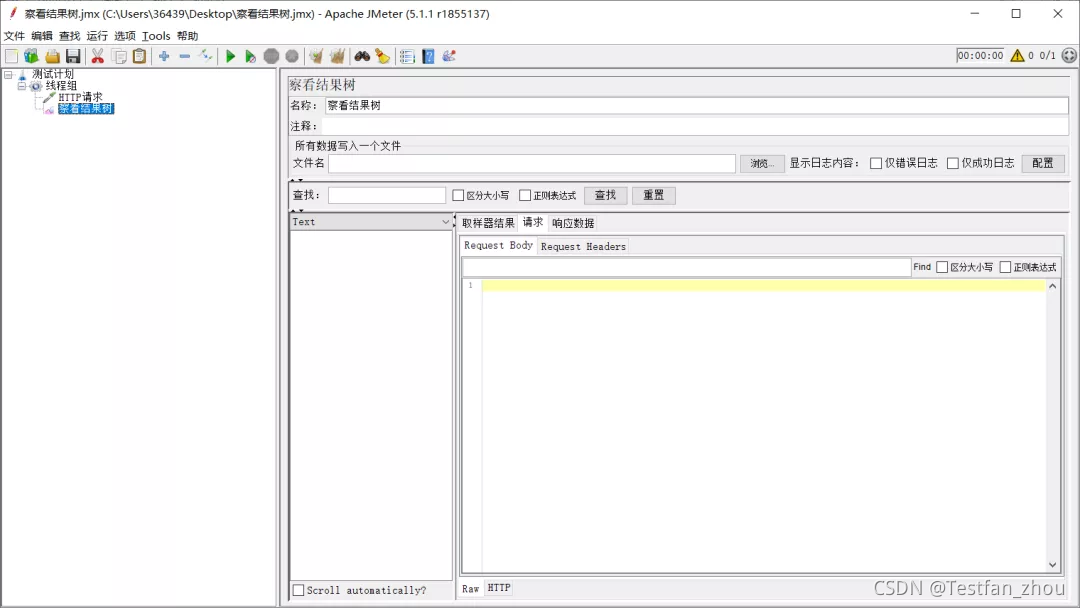Click the Open file folder icon
The width and height of the screenshot is (1080, 608).
tap(52, 56)
